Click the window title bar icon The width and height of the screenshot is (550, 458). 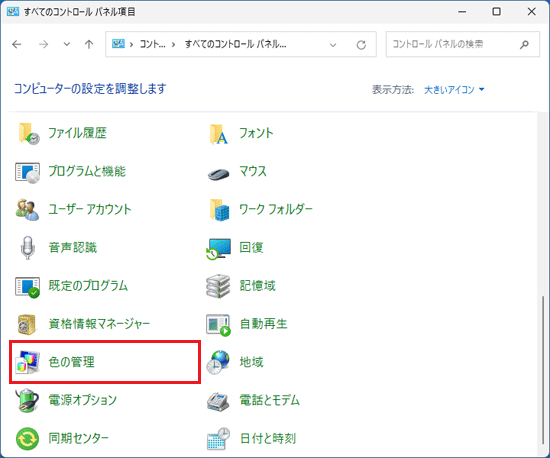pyautogui.click(x=13, y=12)
